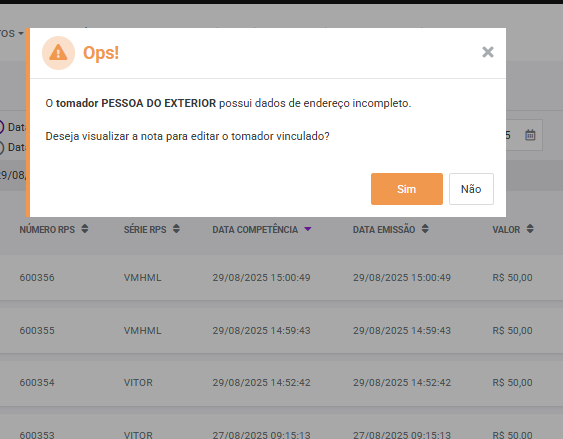Viewport: 563px width, 439px height.
Task: Click the Data Competência column header
Action: [255, 229]
